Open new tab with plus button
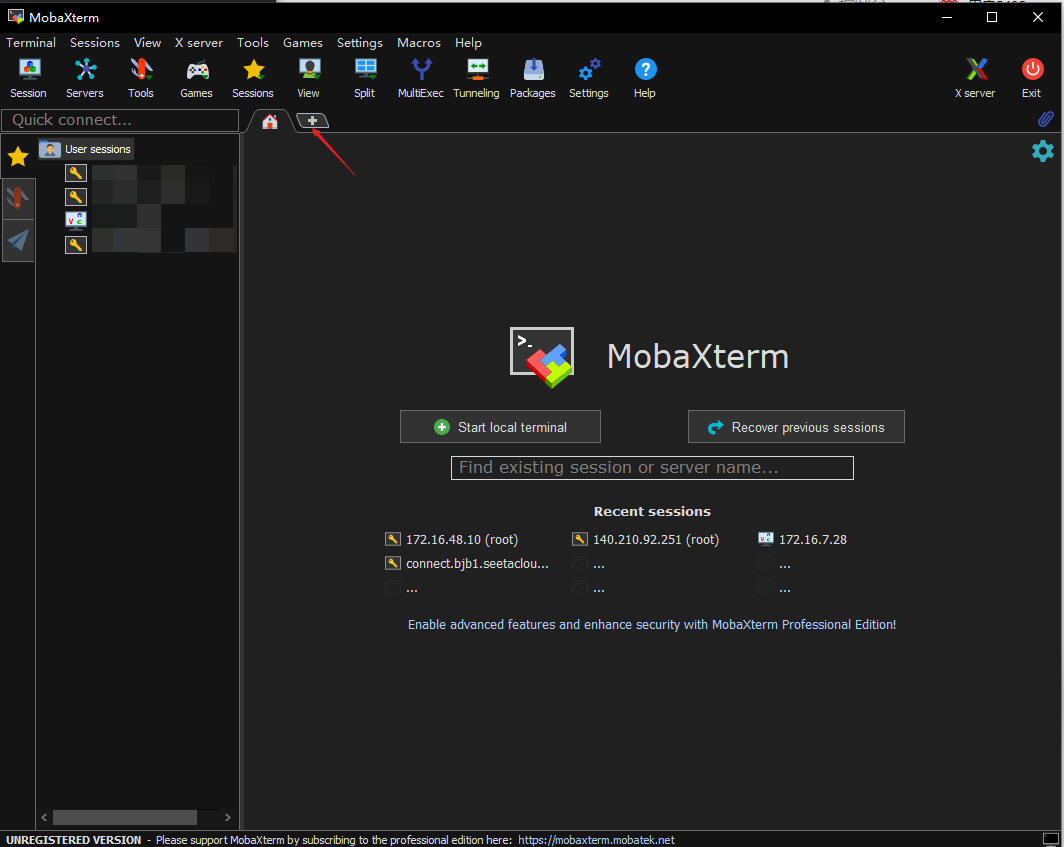 tap(313, 121)
